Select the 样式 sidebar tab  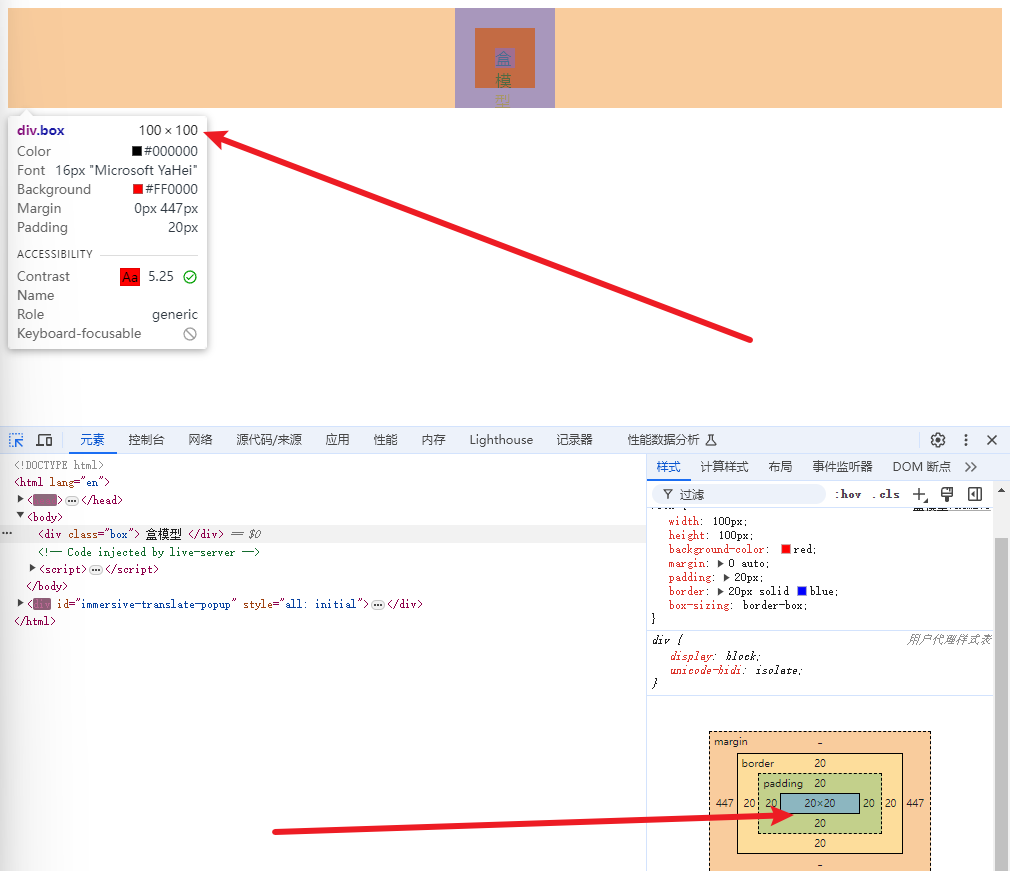pos(669,467)
